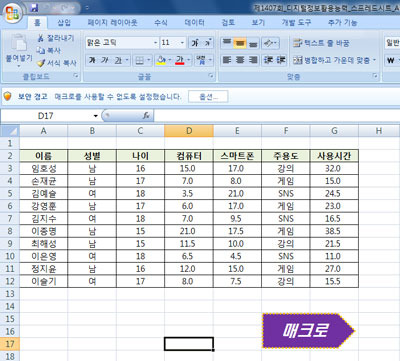
Task: Save the workbook from quick access toolbar
Action: (34, 8)
